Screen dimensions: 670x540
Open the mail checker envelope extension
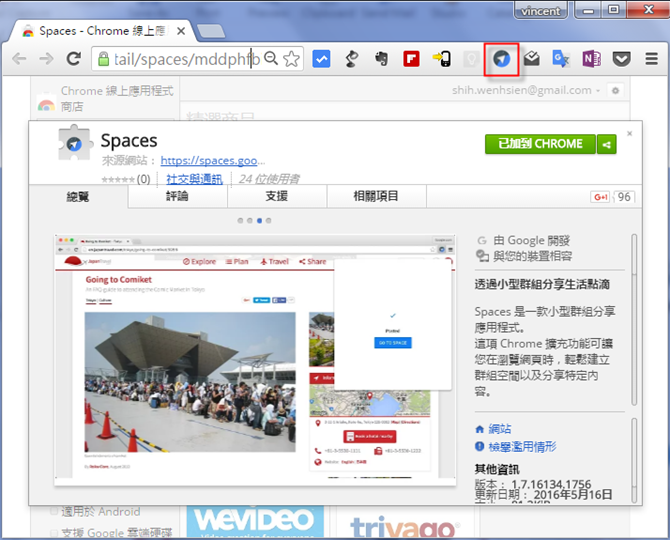click(x=531, y=59)
